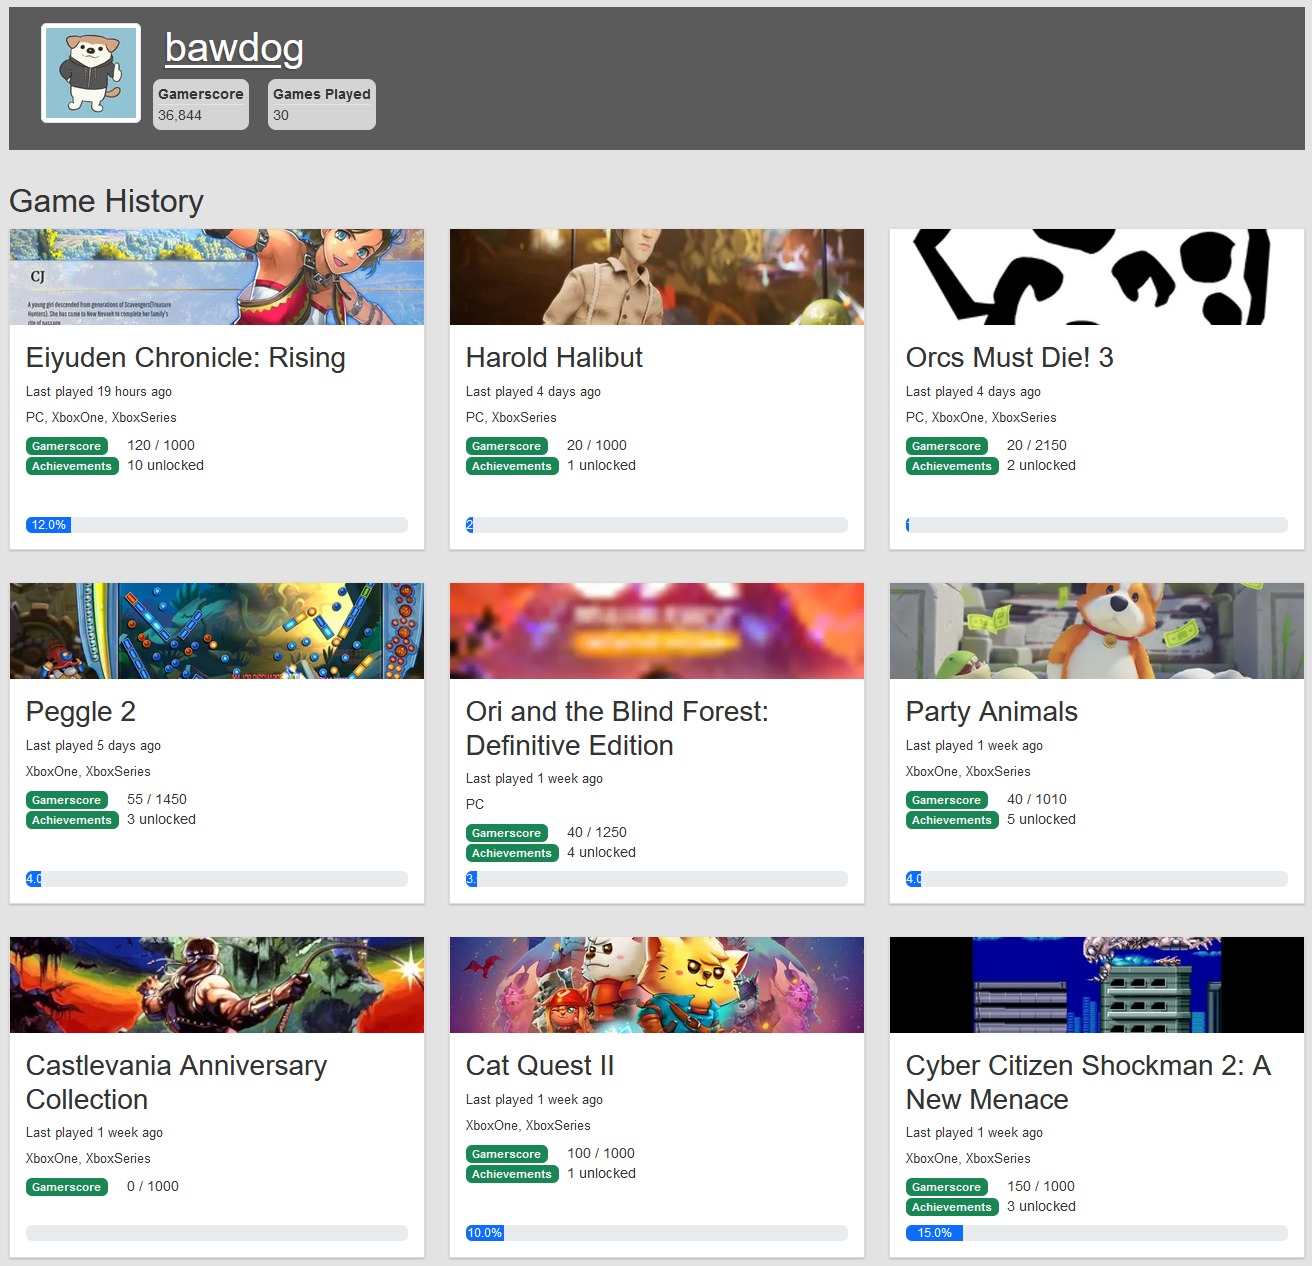
Task: Select the "40 / 1250" gamerscore value
Action: coord(597,832)
